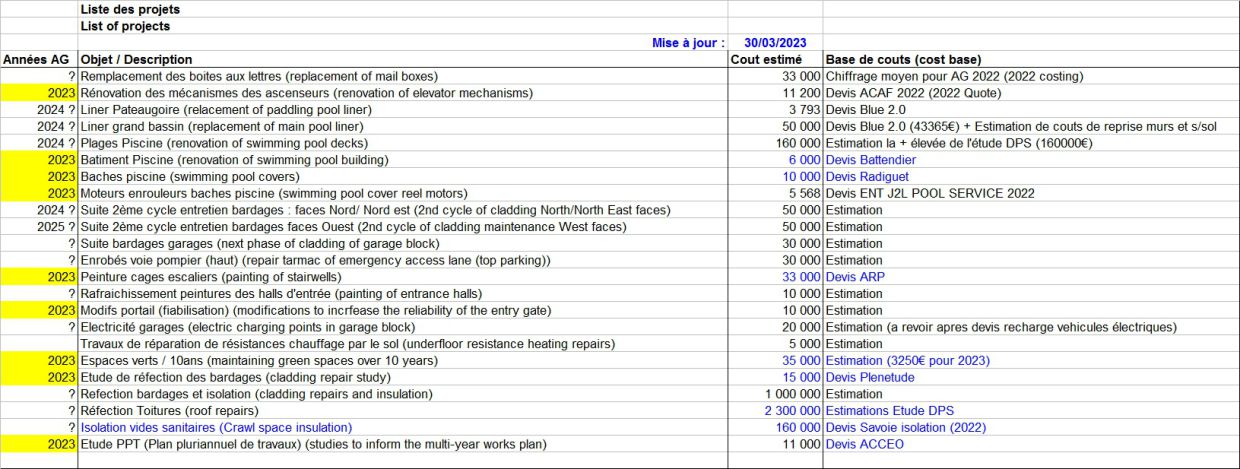Select the "Années AG" column header

(x=38, y=60)
